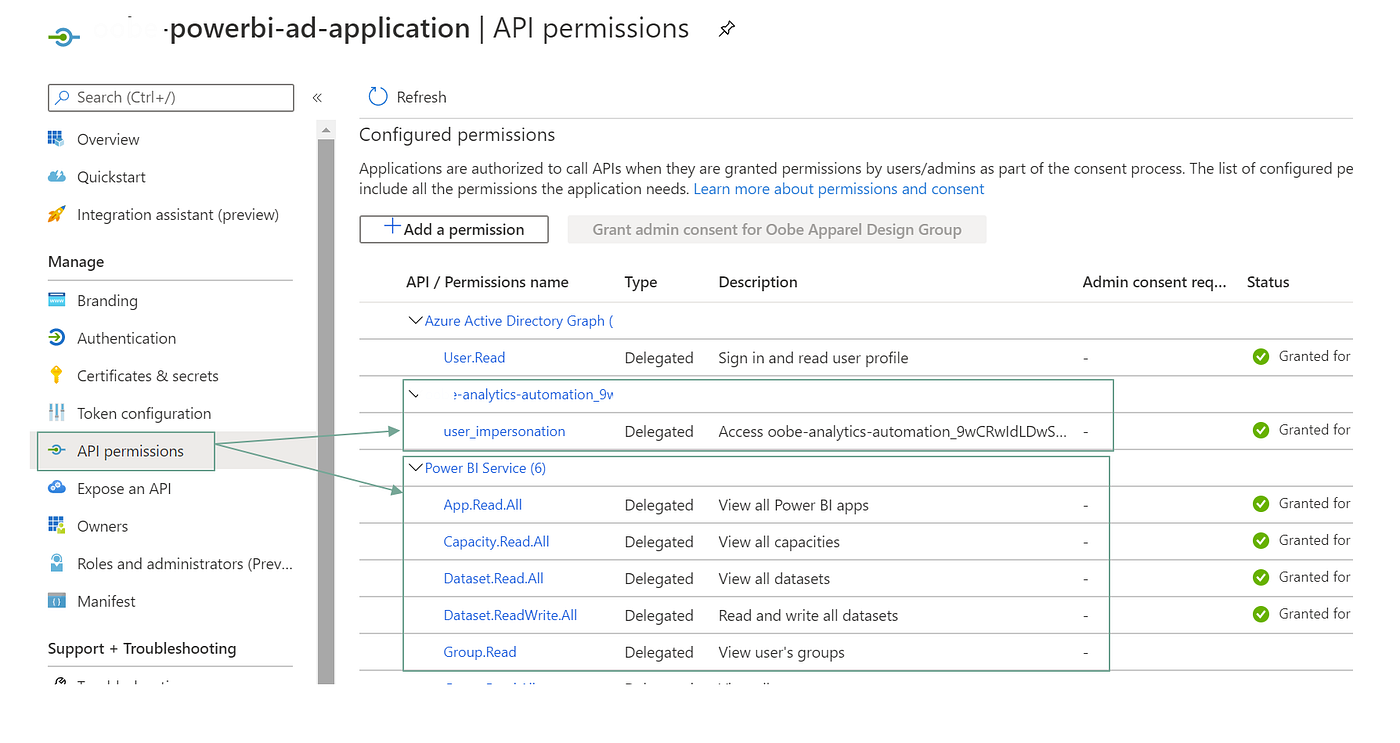Click inside the Search (Ctrl+/) field

pos(170,97)
